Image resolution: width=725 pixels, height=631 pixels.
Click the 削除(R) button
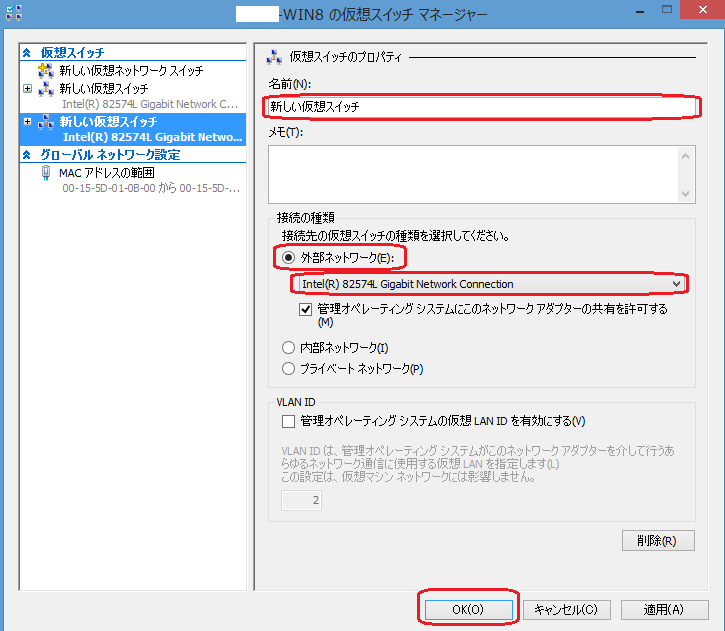tap(658, 540)
